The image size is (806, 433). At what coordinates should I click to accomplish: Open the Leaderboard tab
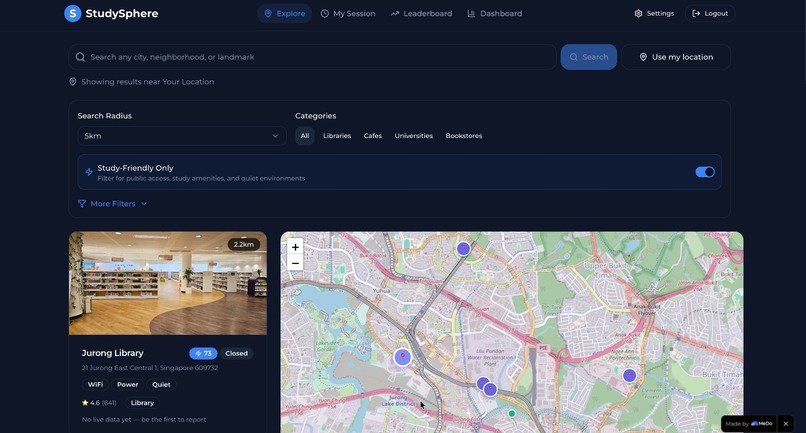click(422, 13)
